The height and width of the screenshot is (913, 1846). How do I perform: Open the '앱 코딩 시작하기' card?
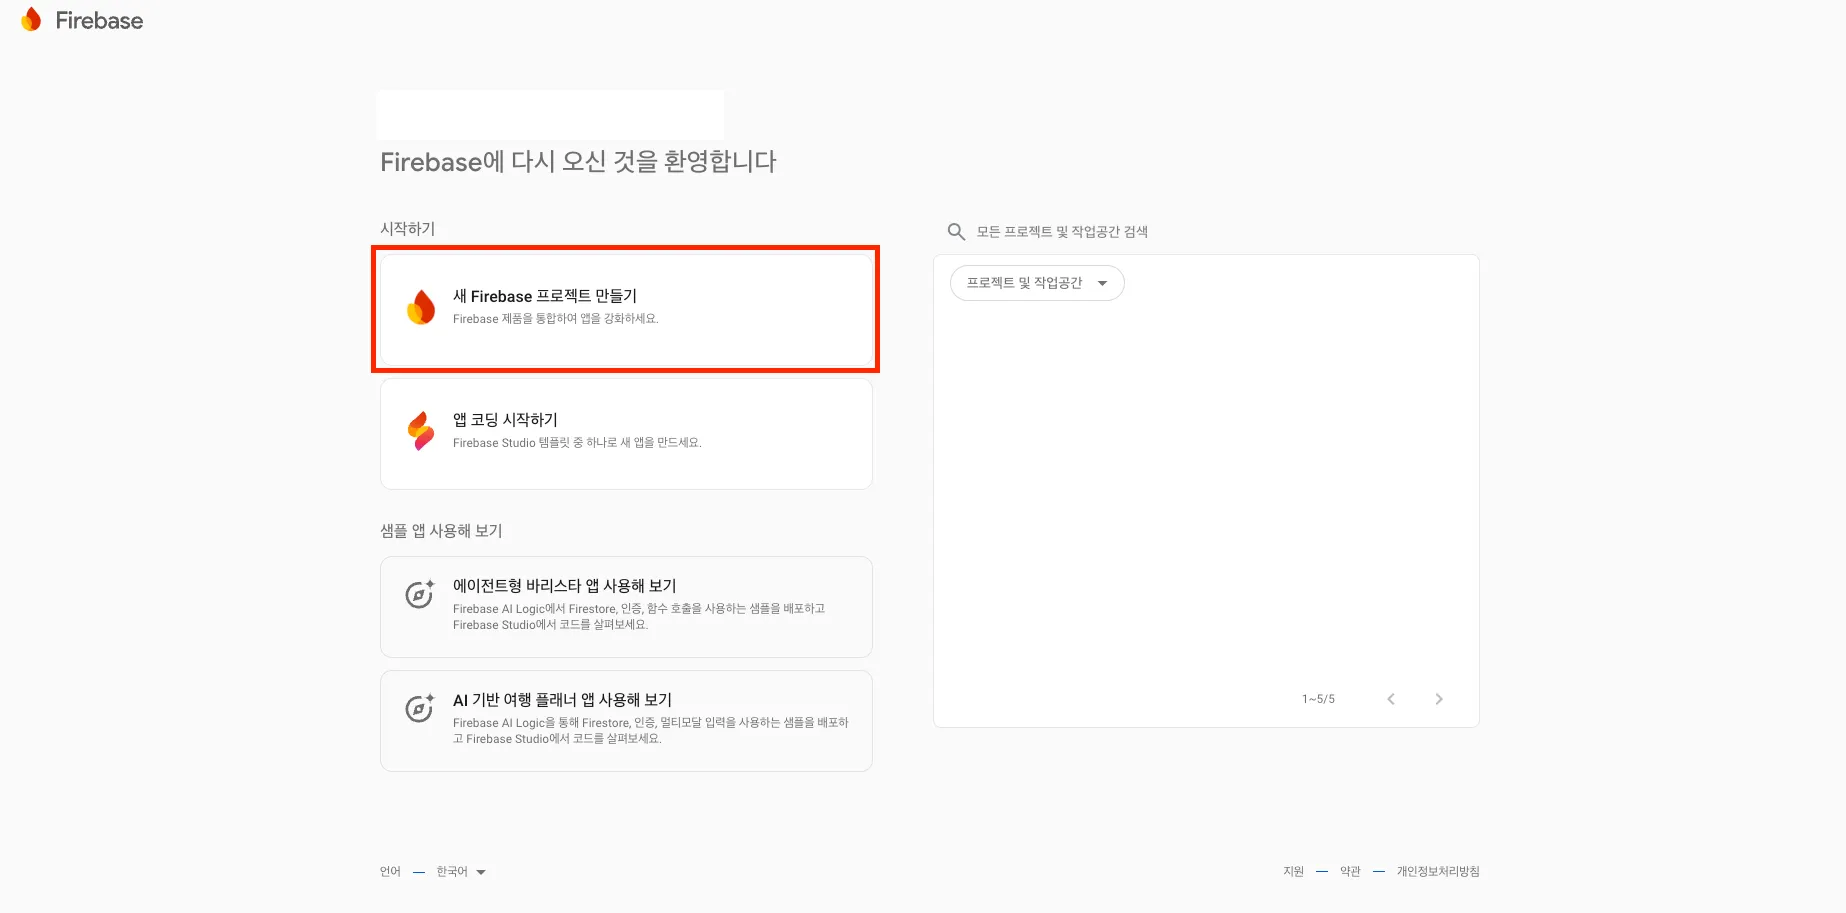(626, 434)
